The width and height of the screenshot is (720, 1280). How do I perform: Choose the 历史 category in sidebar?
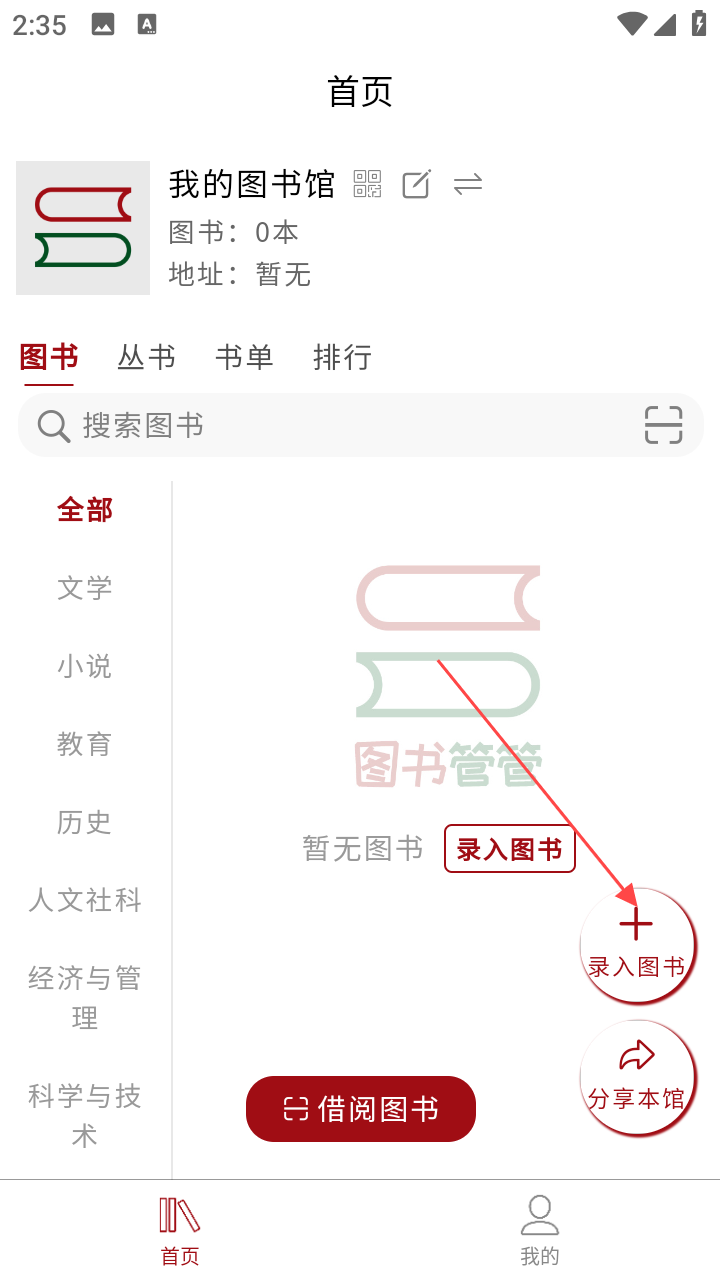85,822
